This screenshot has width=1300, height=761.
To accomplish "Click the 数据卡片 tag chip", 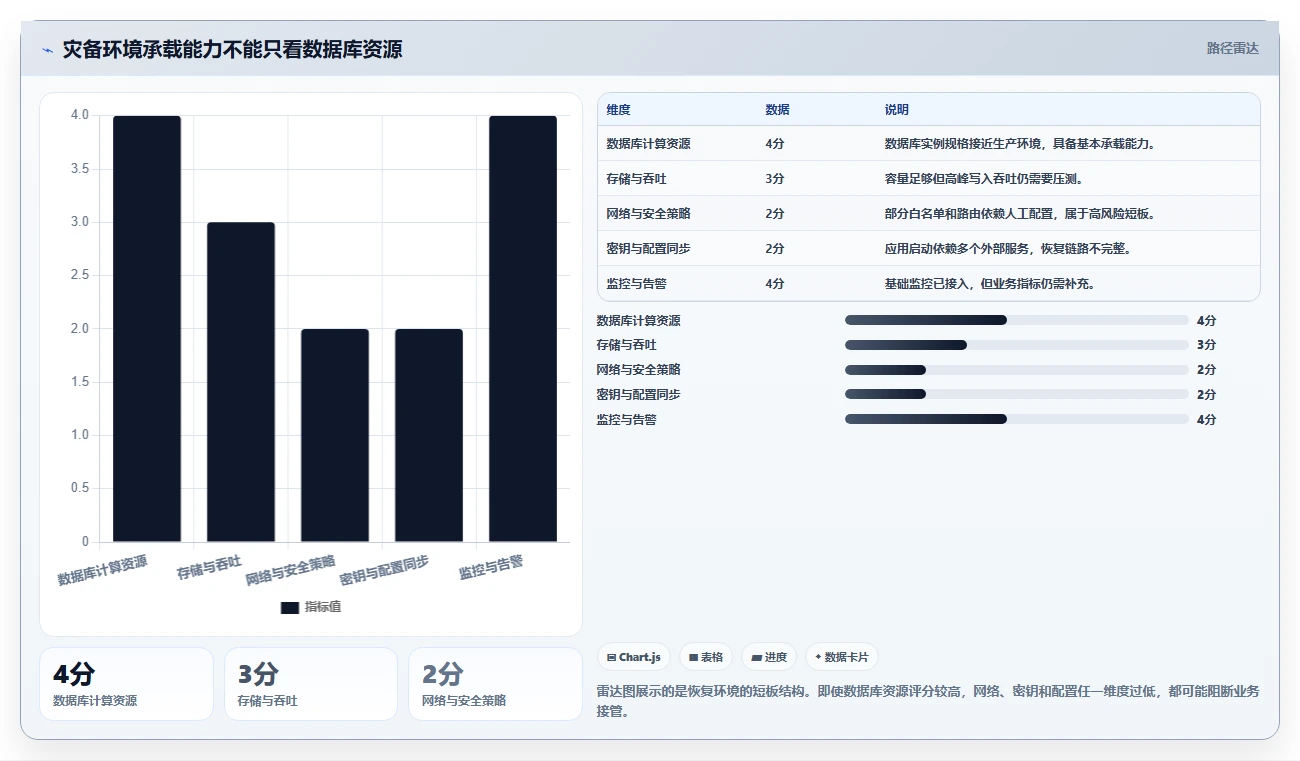I will tap(842, 657).
